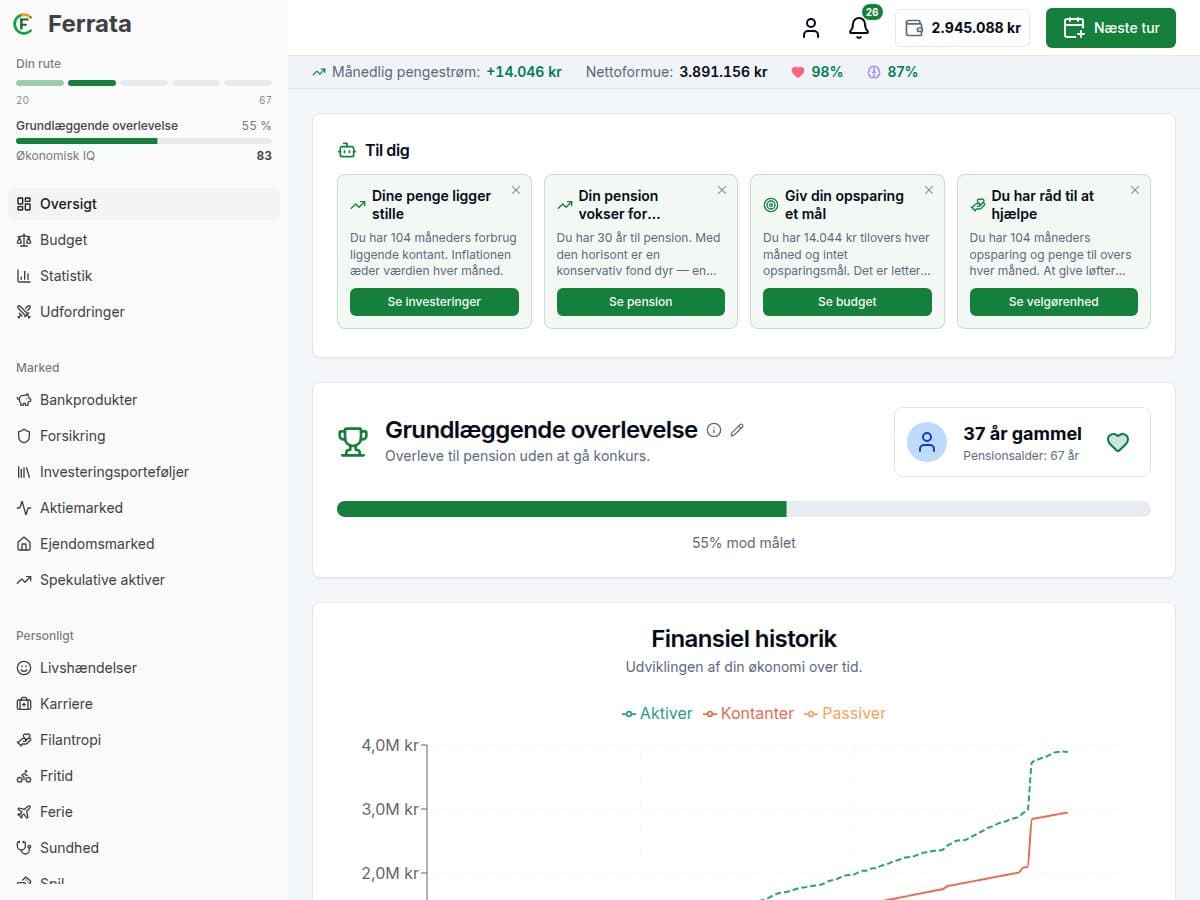Dismiss the Giv din opsparing et mål card
Screen dimensions: 1200x900
click(x=929, y=190)
